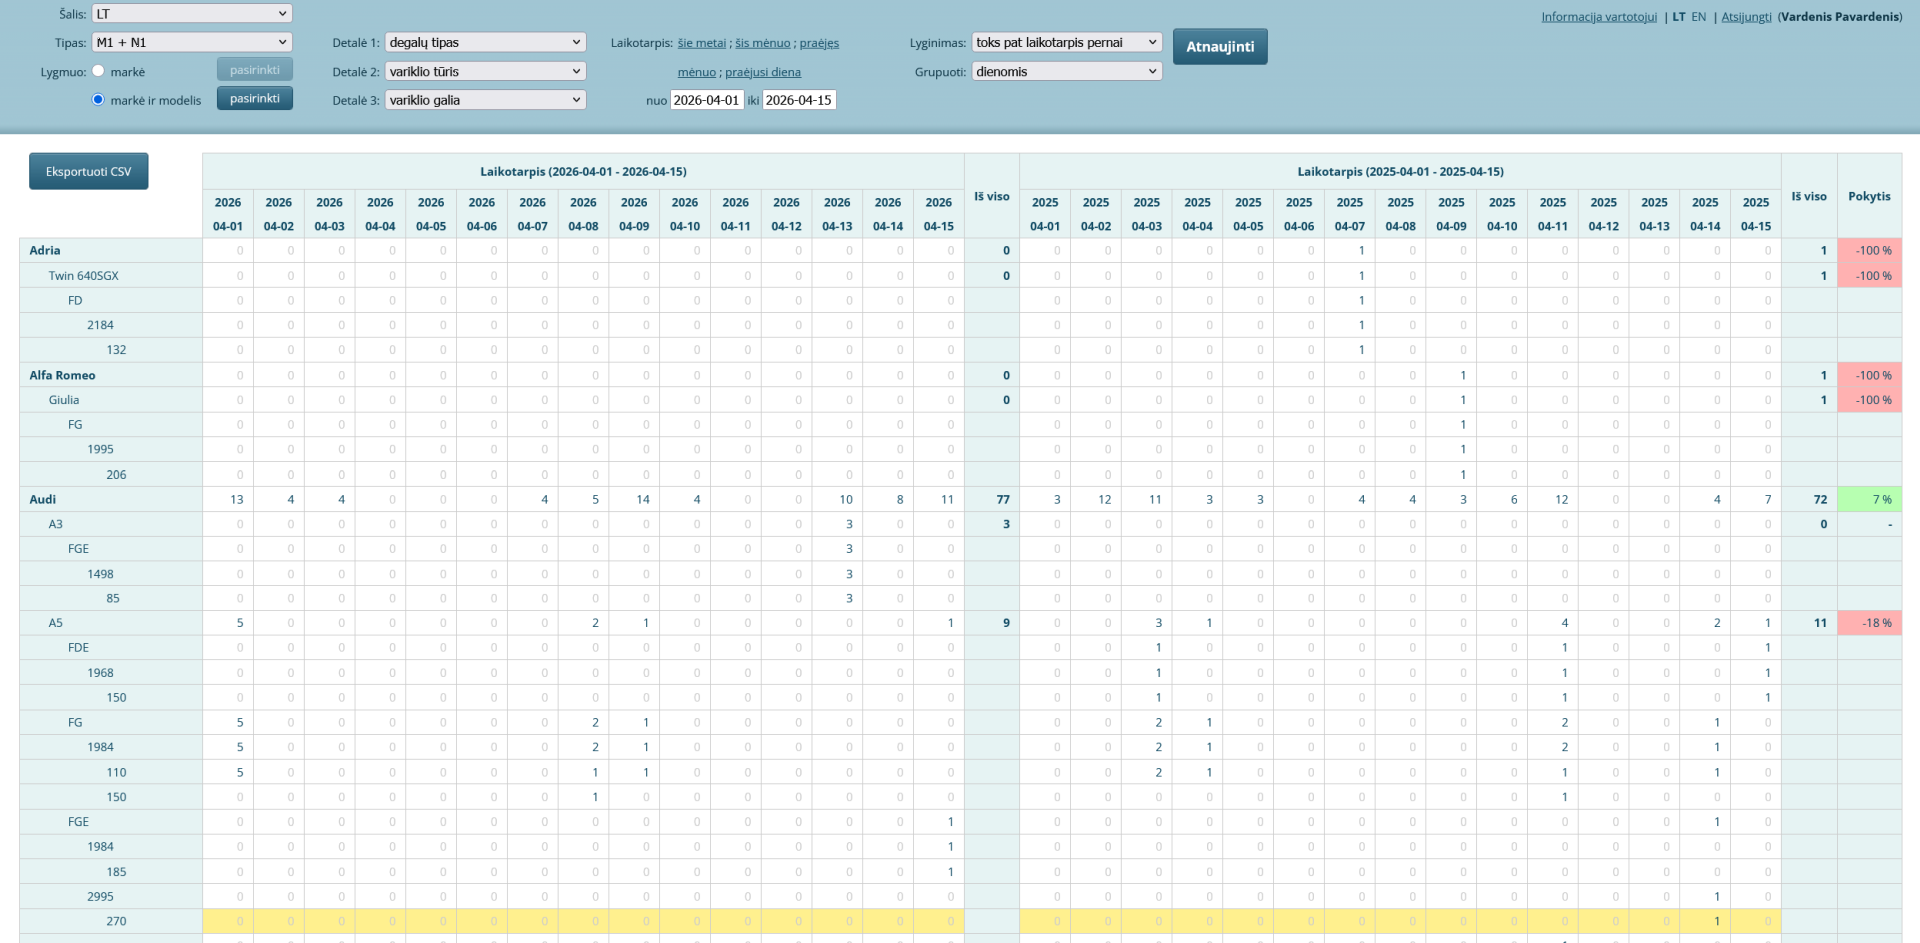Click the Atsijungti logout link
Viewport: 1920px width, 943px height.
pyautogui.click(x=1746, y=17)
